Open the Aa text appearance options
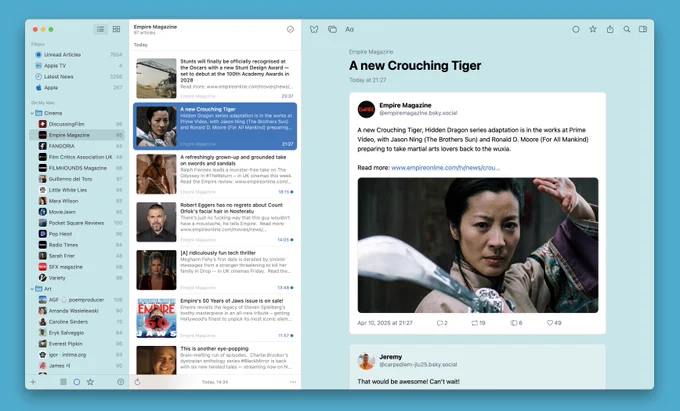 (350, 29)
